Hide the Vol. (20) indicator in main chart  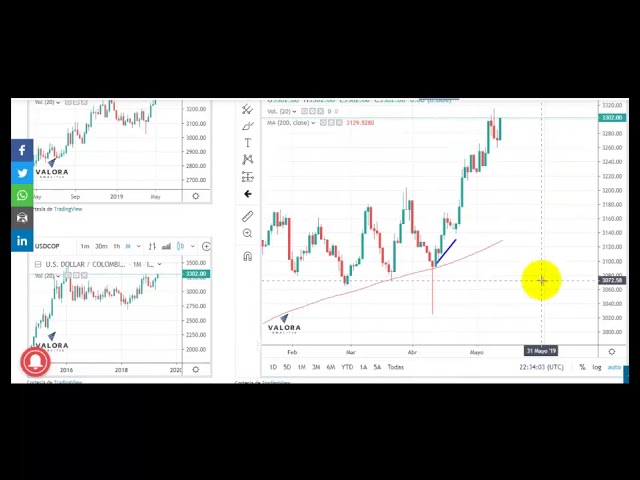pyautogui.click(x=304, y=111)
